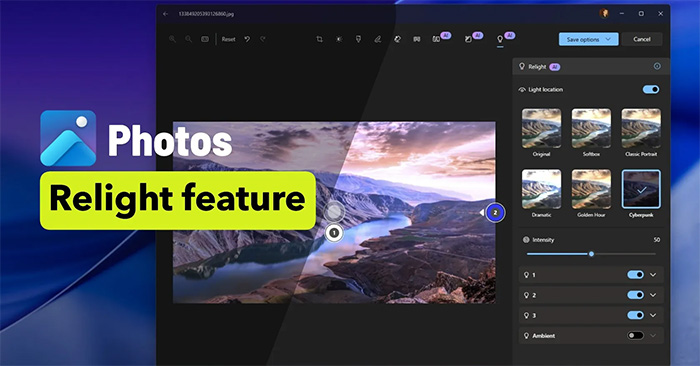The height and width of the screenshot is (366, 700).
Task: Open the Adjustment brightness tool
Action: pyautogui.click(x=339, y=39)
